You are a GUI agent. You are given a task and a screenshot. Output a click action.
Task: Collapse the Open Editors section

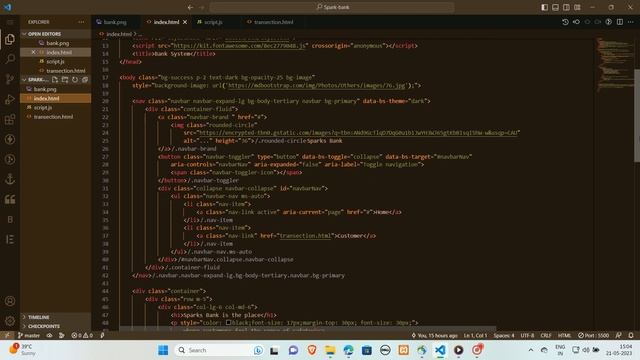56,34
